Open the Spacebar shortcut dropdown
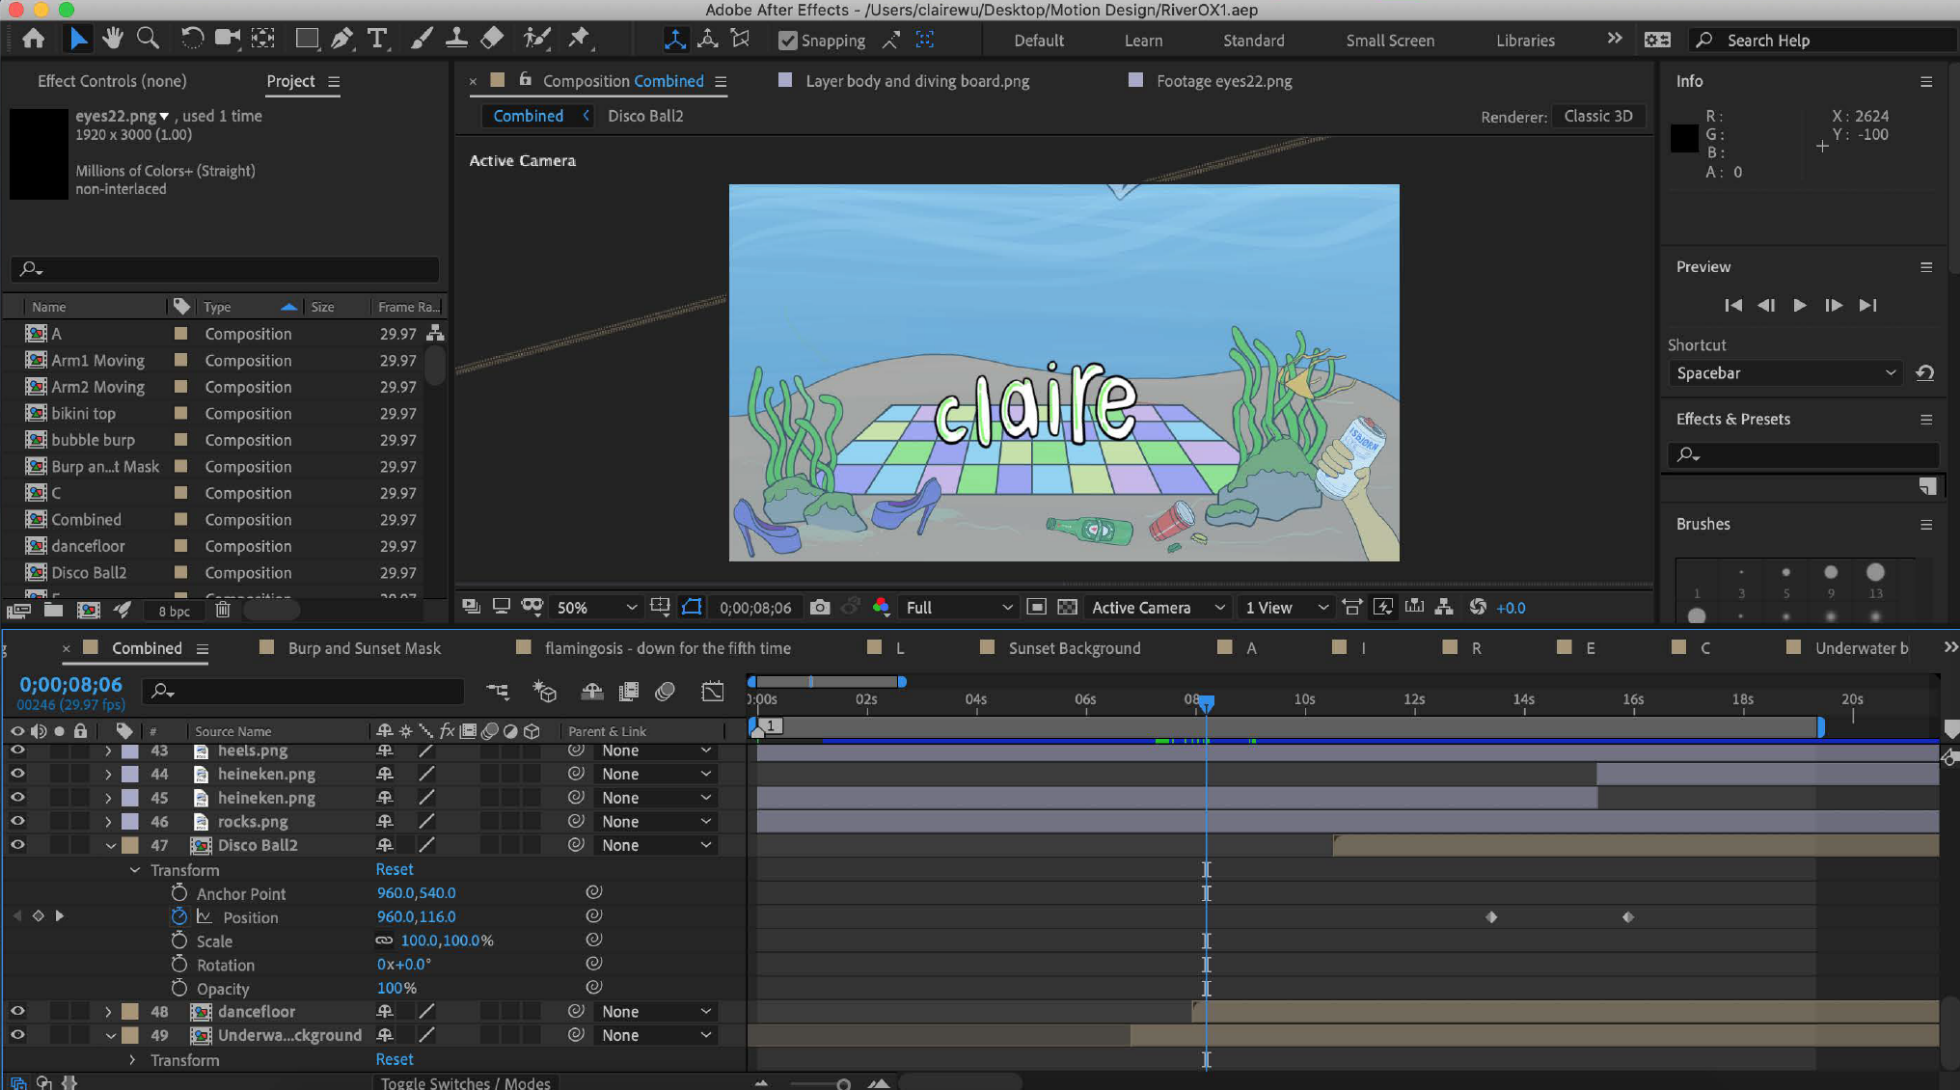 click(1785, 373)
